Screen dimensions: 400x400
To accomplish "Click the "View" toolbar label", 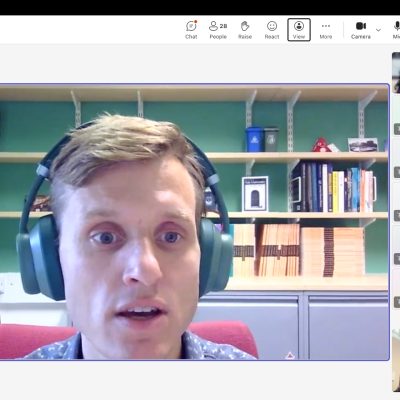I will pyautogui.click(x=299, y=37).
